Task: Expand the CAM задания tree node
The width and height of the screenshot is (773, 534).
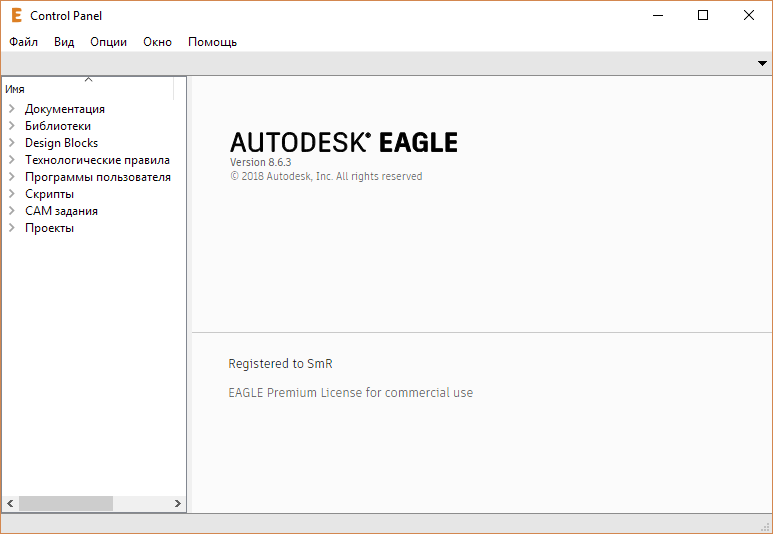Action: [12, 211]
